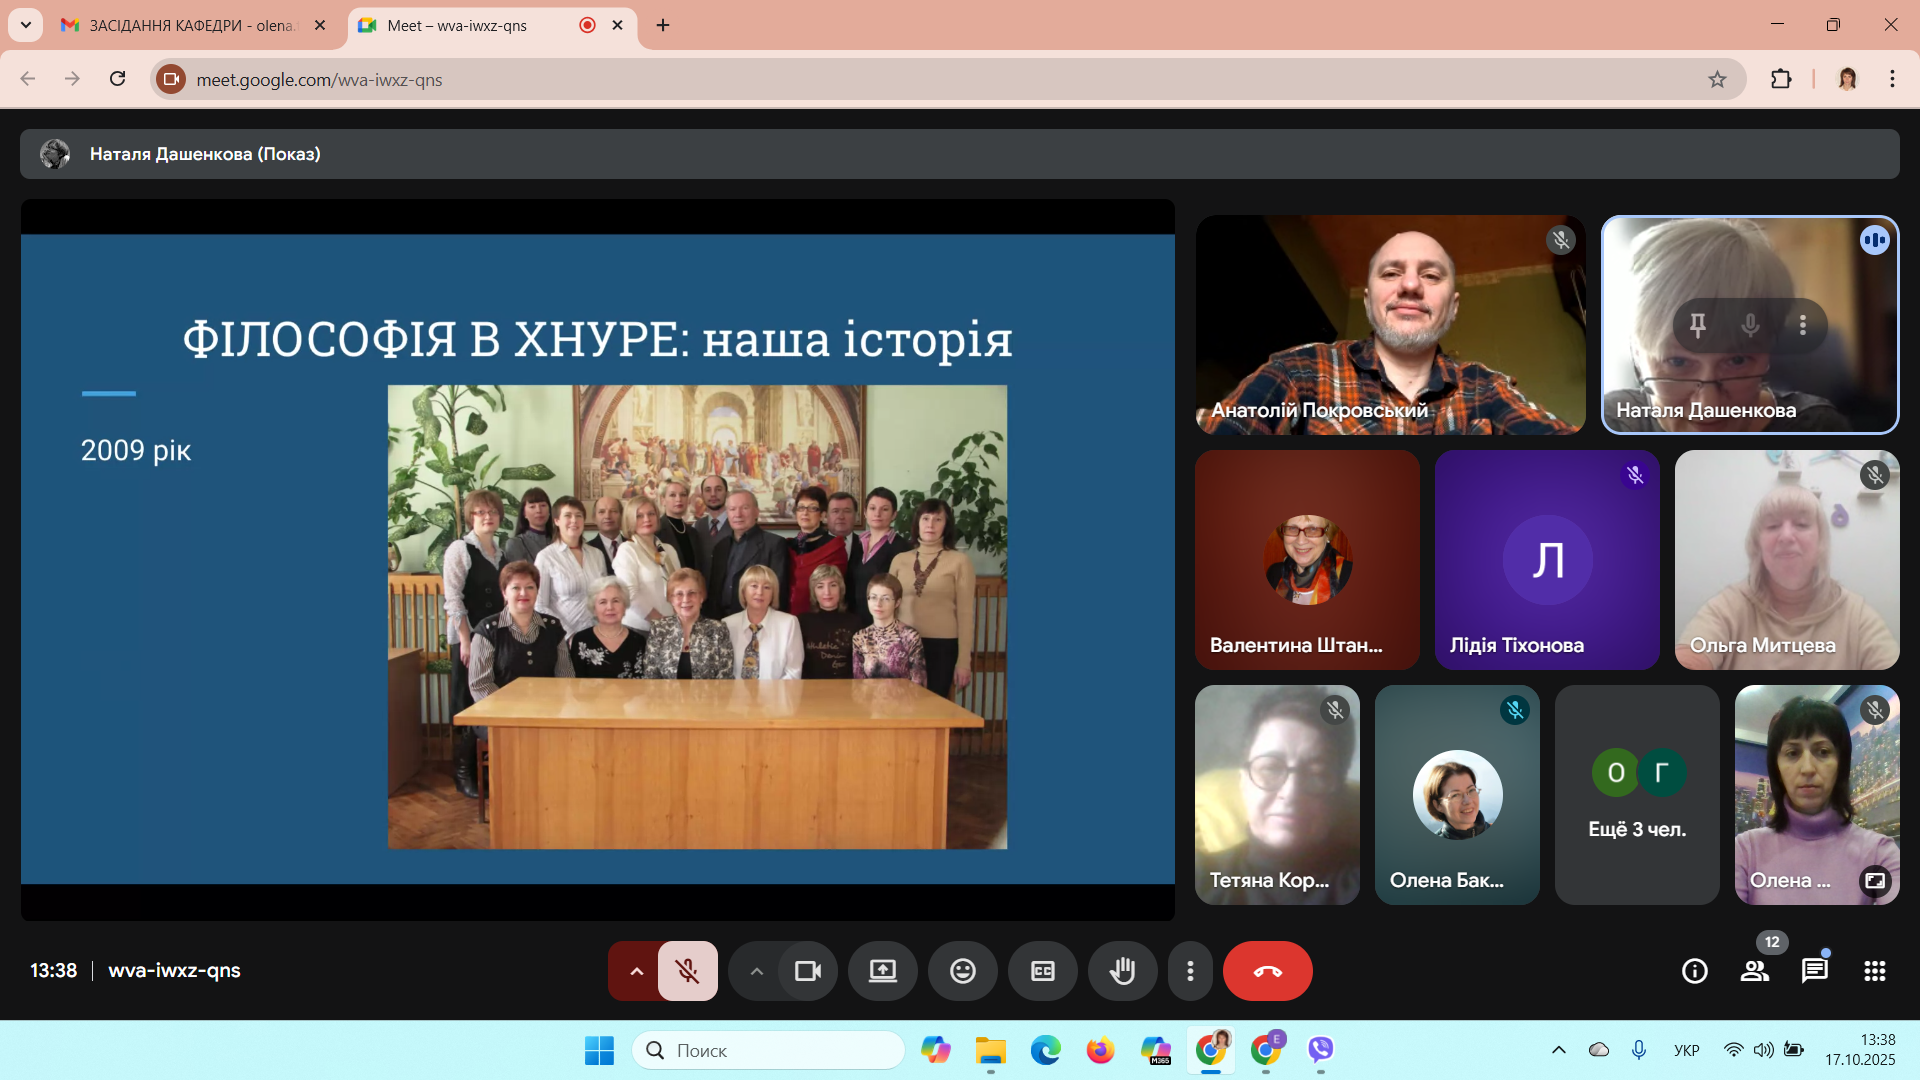Expand audio settings arrow
This screenshot has height=1080, width=1920.
[x=636, y=971]
